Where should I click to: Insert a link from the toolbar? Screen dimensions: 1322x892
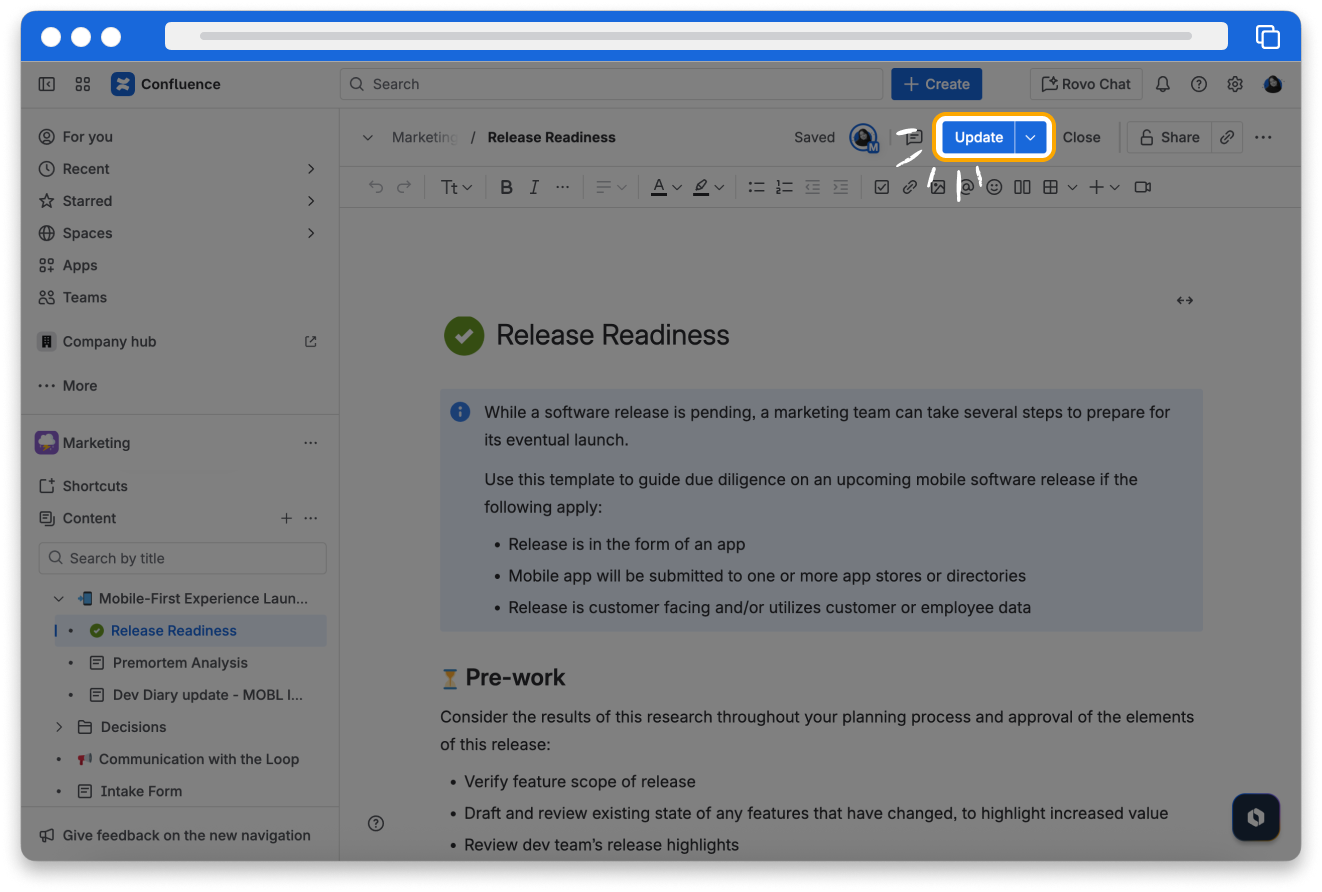[909, 187]
